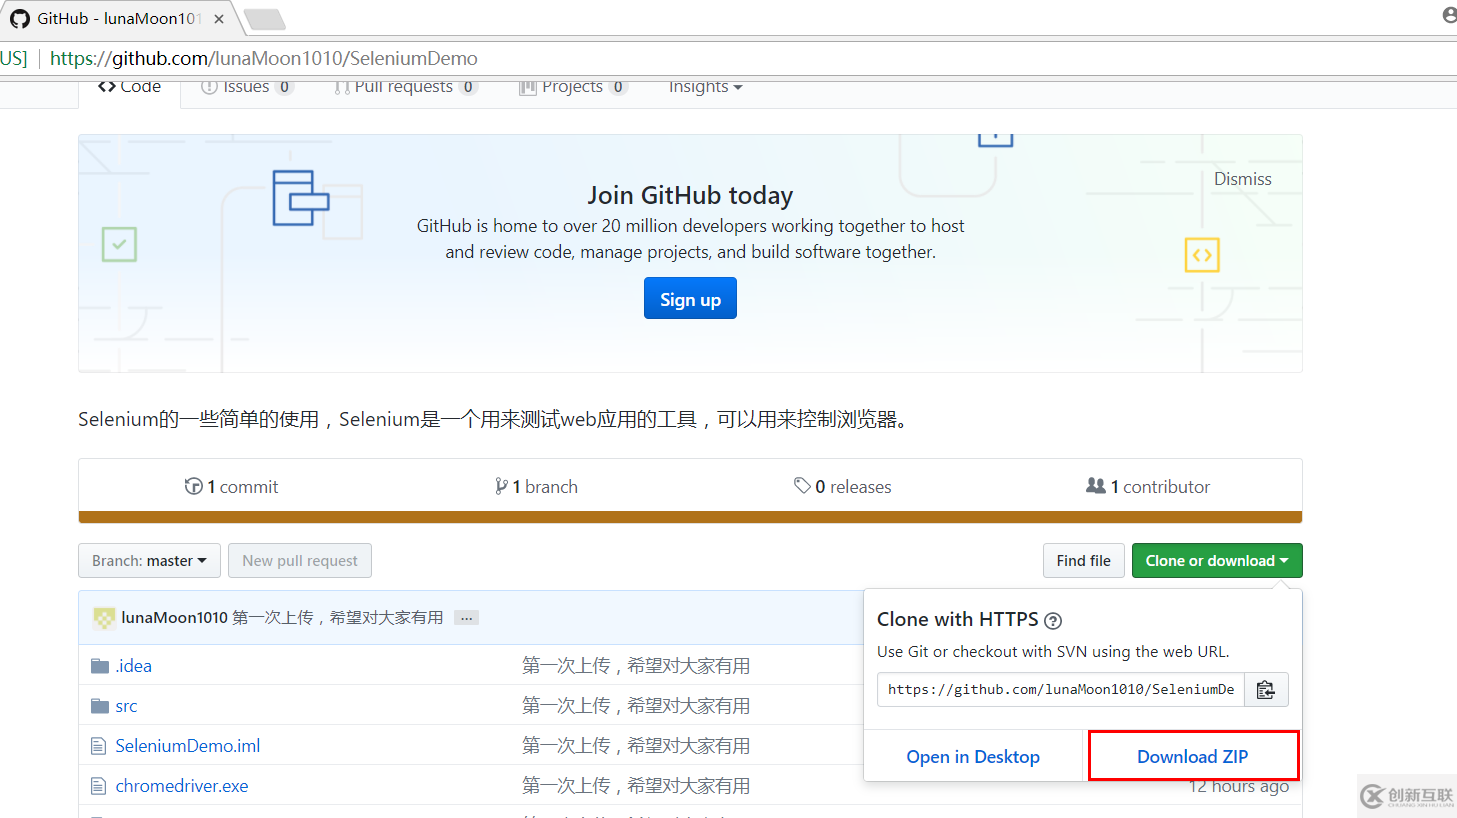The width and height of the screenshot is (1457, 818).
Task: Open the Code tab
Action: 129,87
